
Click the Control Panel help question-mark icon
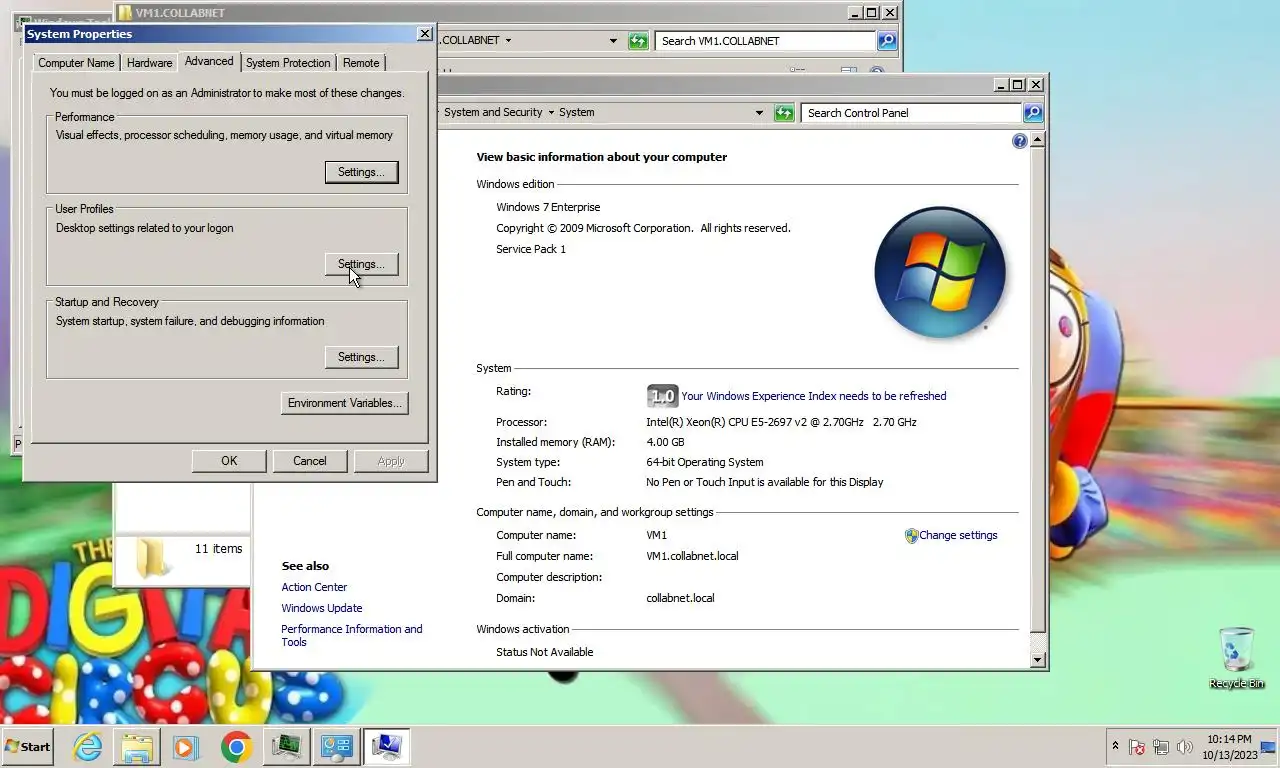tap(1020, 141)
